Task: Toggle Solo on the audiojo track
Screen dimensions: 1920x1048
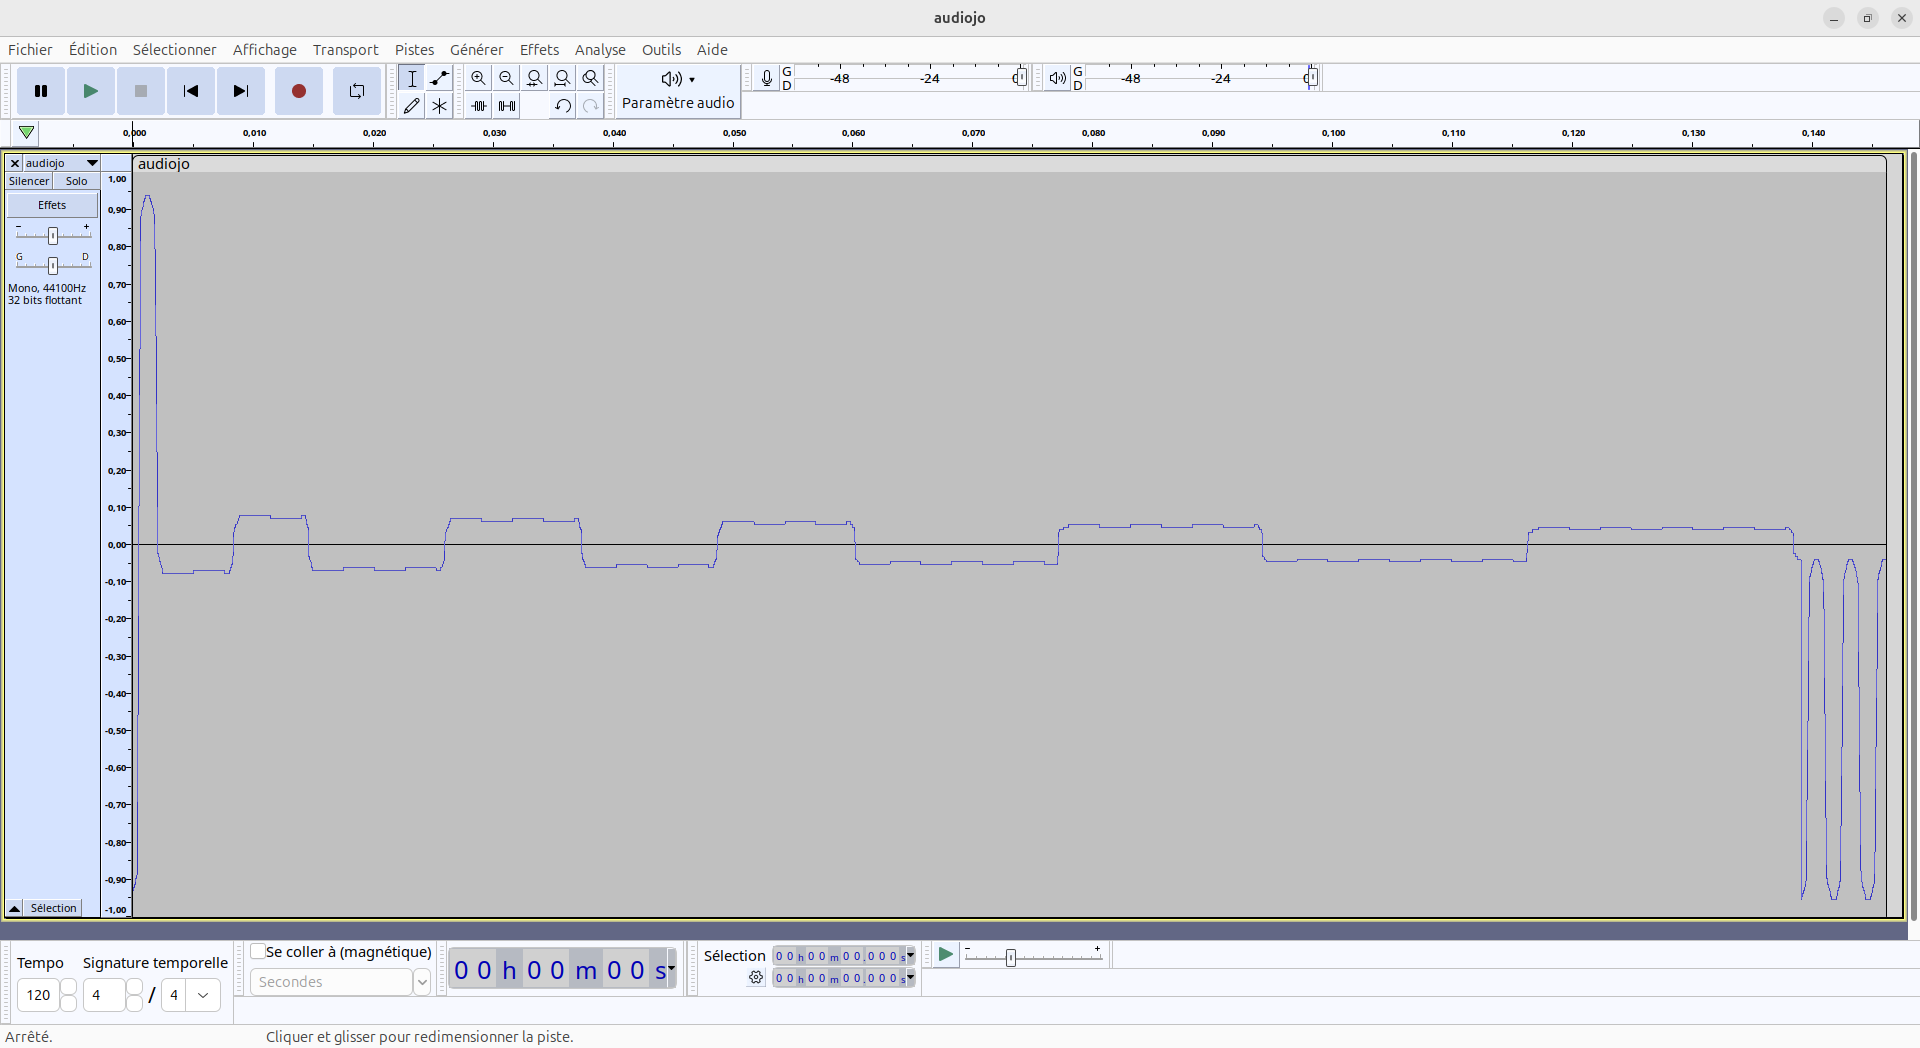Action: [76, 181]
